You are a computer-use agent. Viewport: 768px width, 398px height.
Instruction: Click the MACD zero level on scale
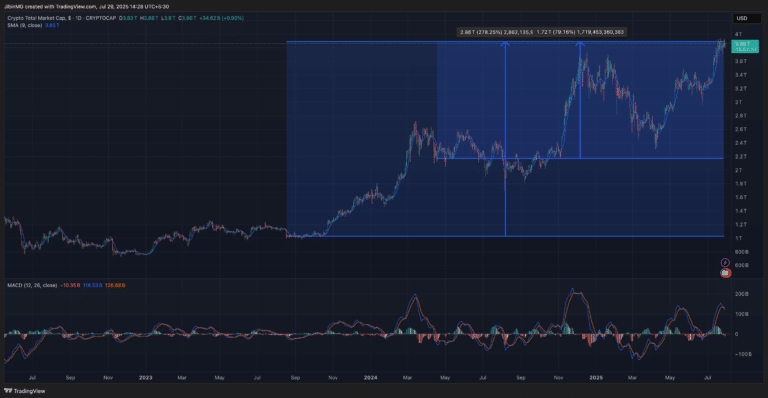point(737,334)
